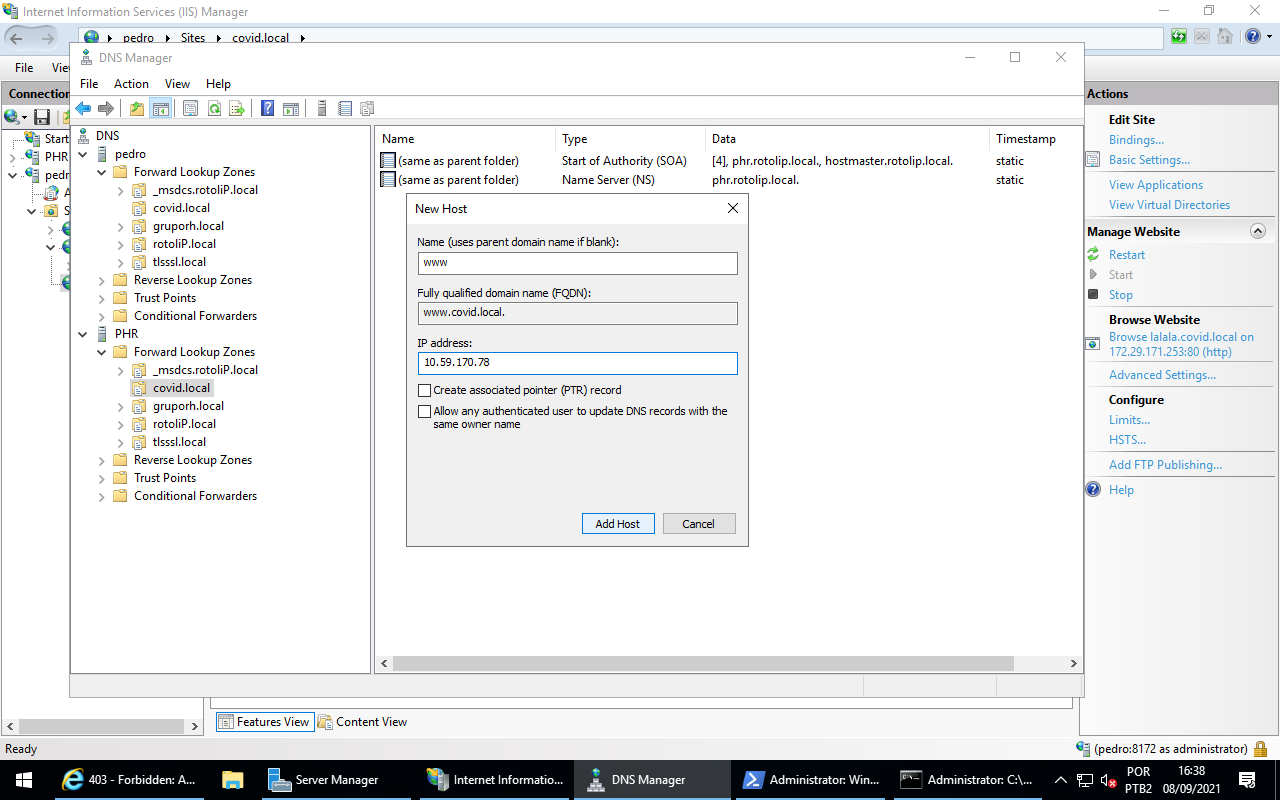The width and height of the screenshot is (1280, 800).
Task: Toggle the Show/Hide Console Tree icon
Action: (x=160, y=109)
